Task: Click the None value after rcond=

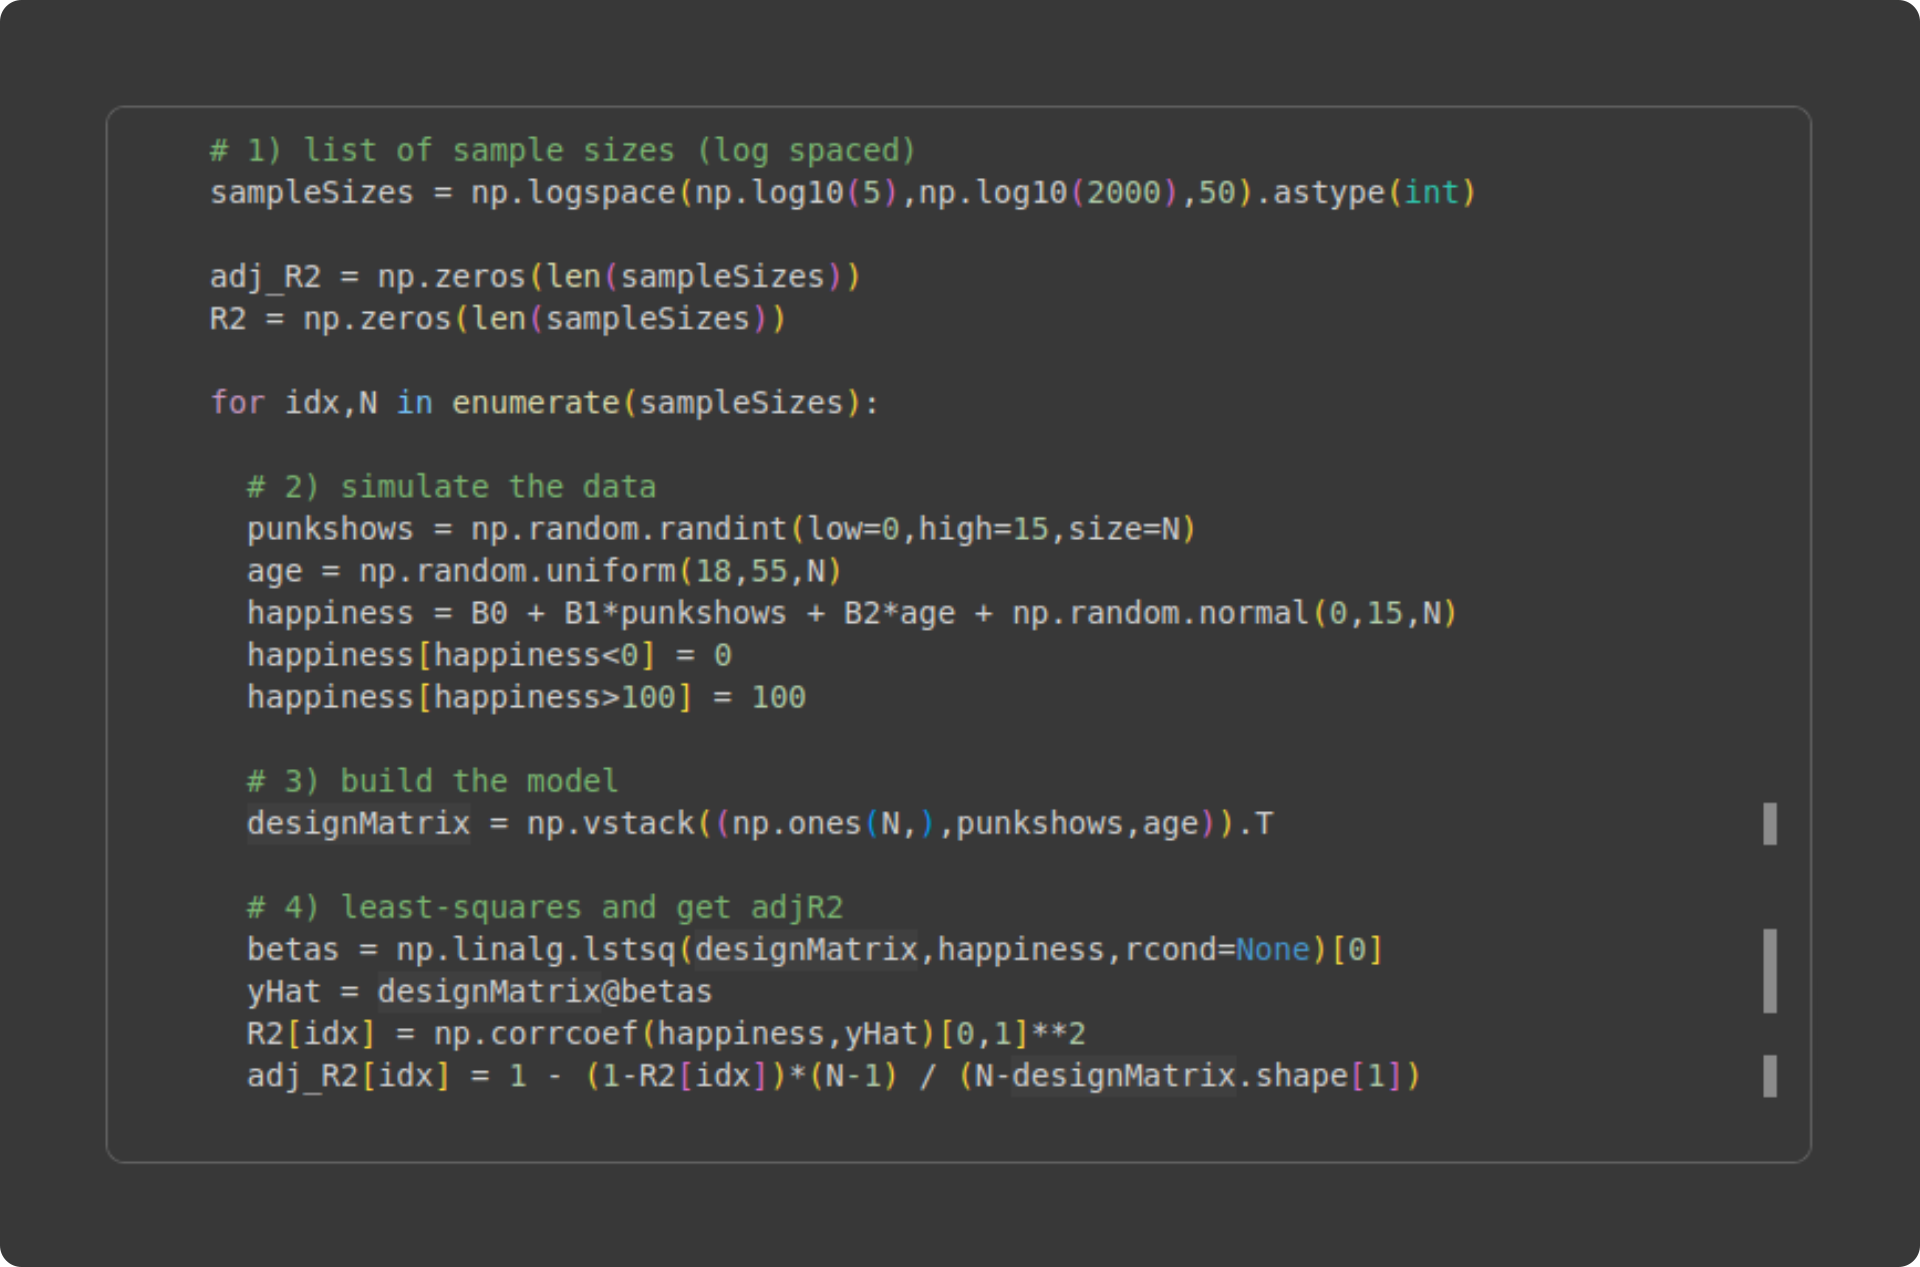Action: tap(1272, 949)
